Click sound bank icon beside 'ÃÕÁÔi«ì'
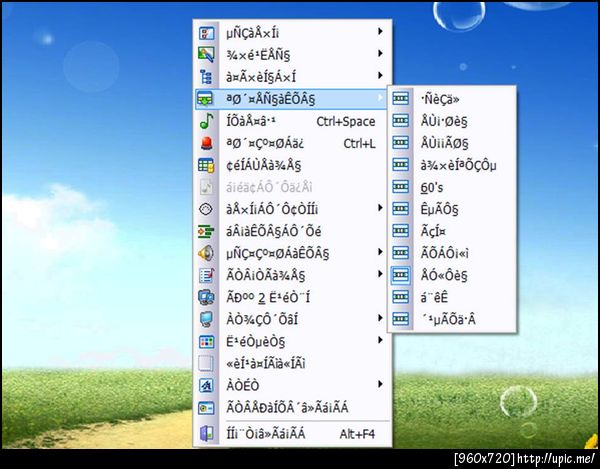Viewport: 600px width, 469px height. 400,253
